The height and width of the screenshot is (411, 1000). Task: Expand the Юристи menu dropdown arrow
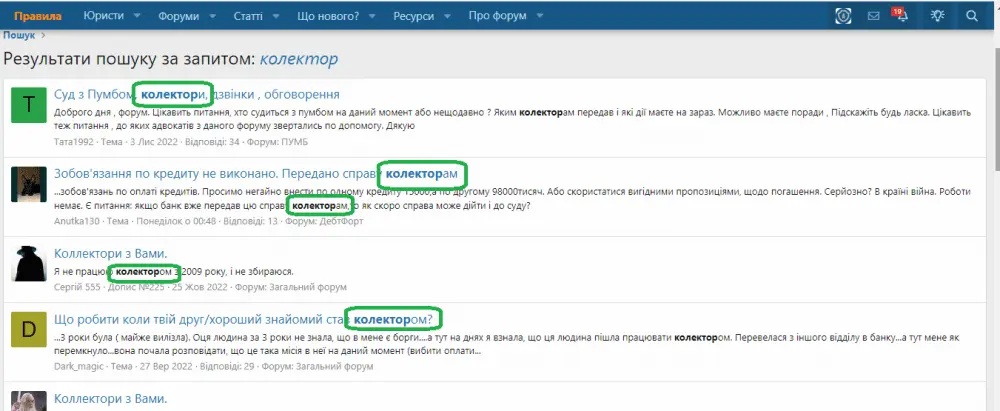pos(136,17)
